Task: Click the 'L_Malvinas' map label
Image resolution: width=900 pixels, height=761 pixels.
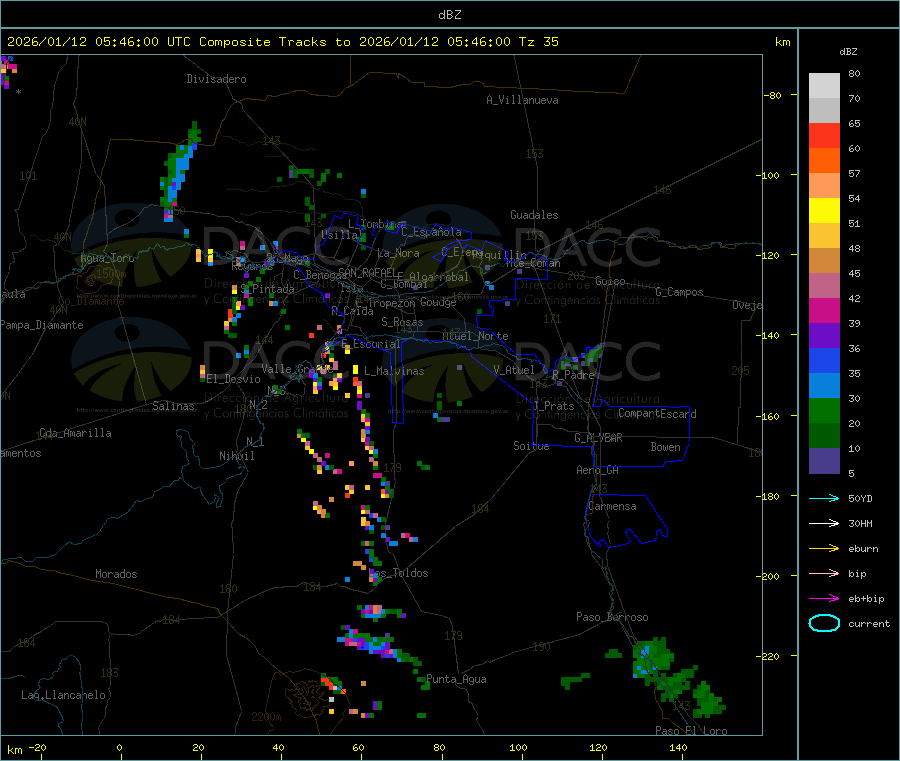Action: 394,371
